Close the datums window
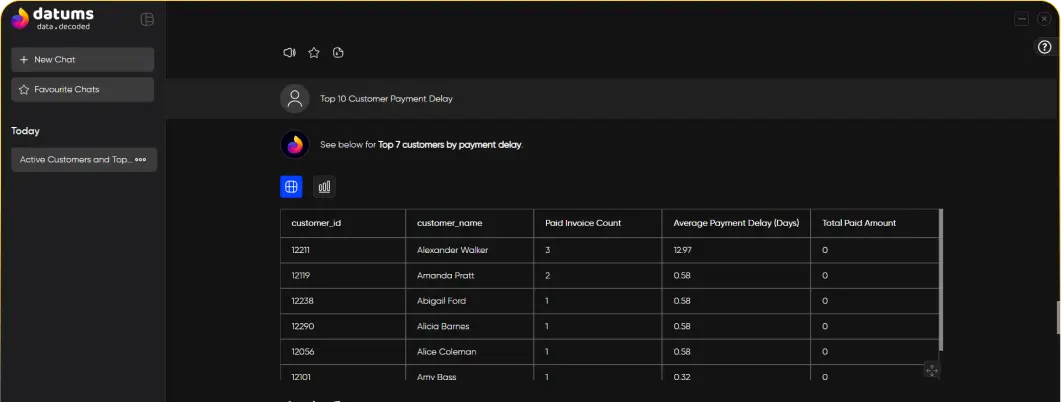This screenshot has width=1061, height=402. 1043,19
